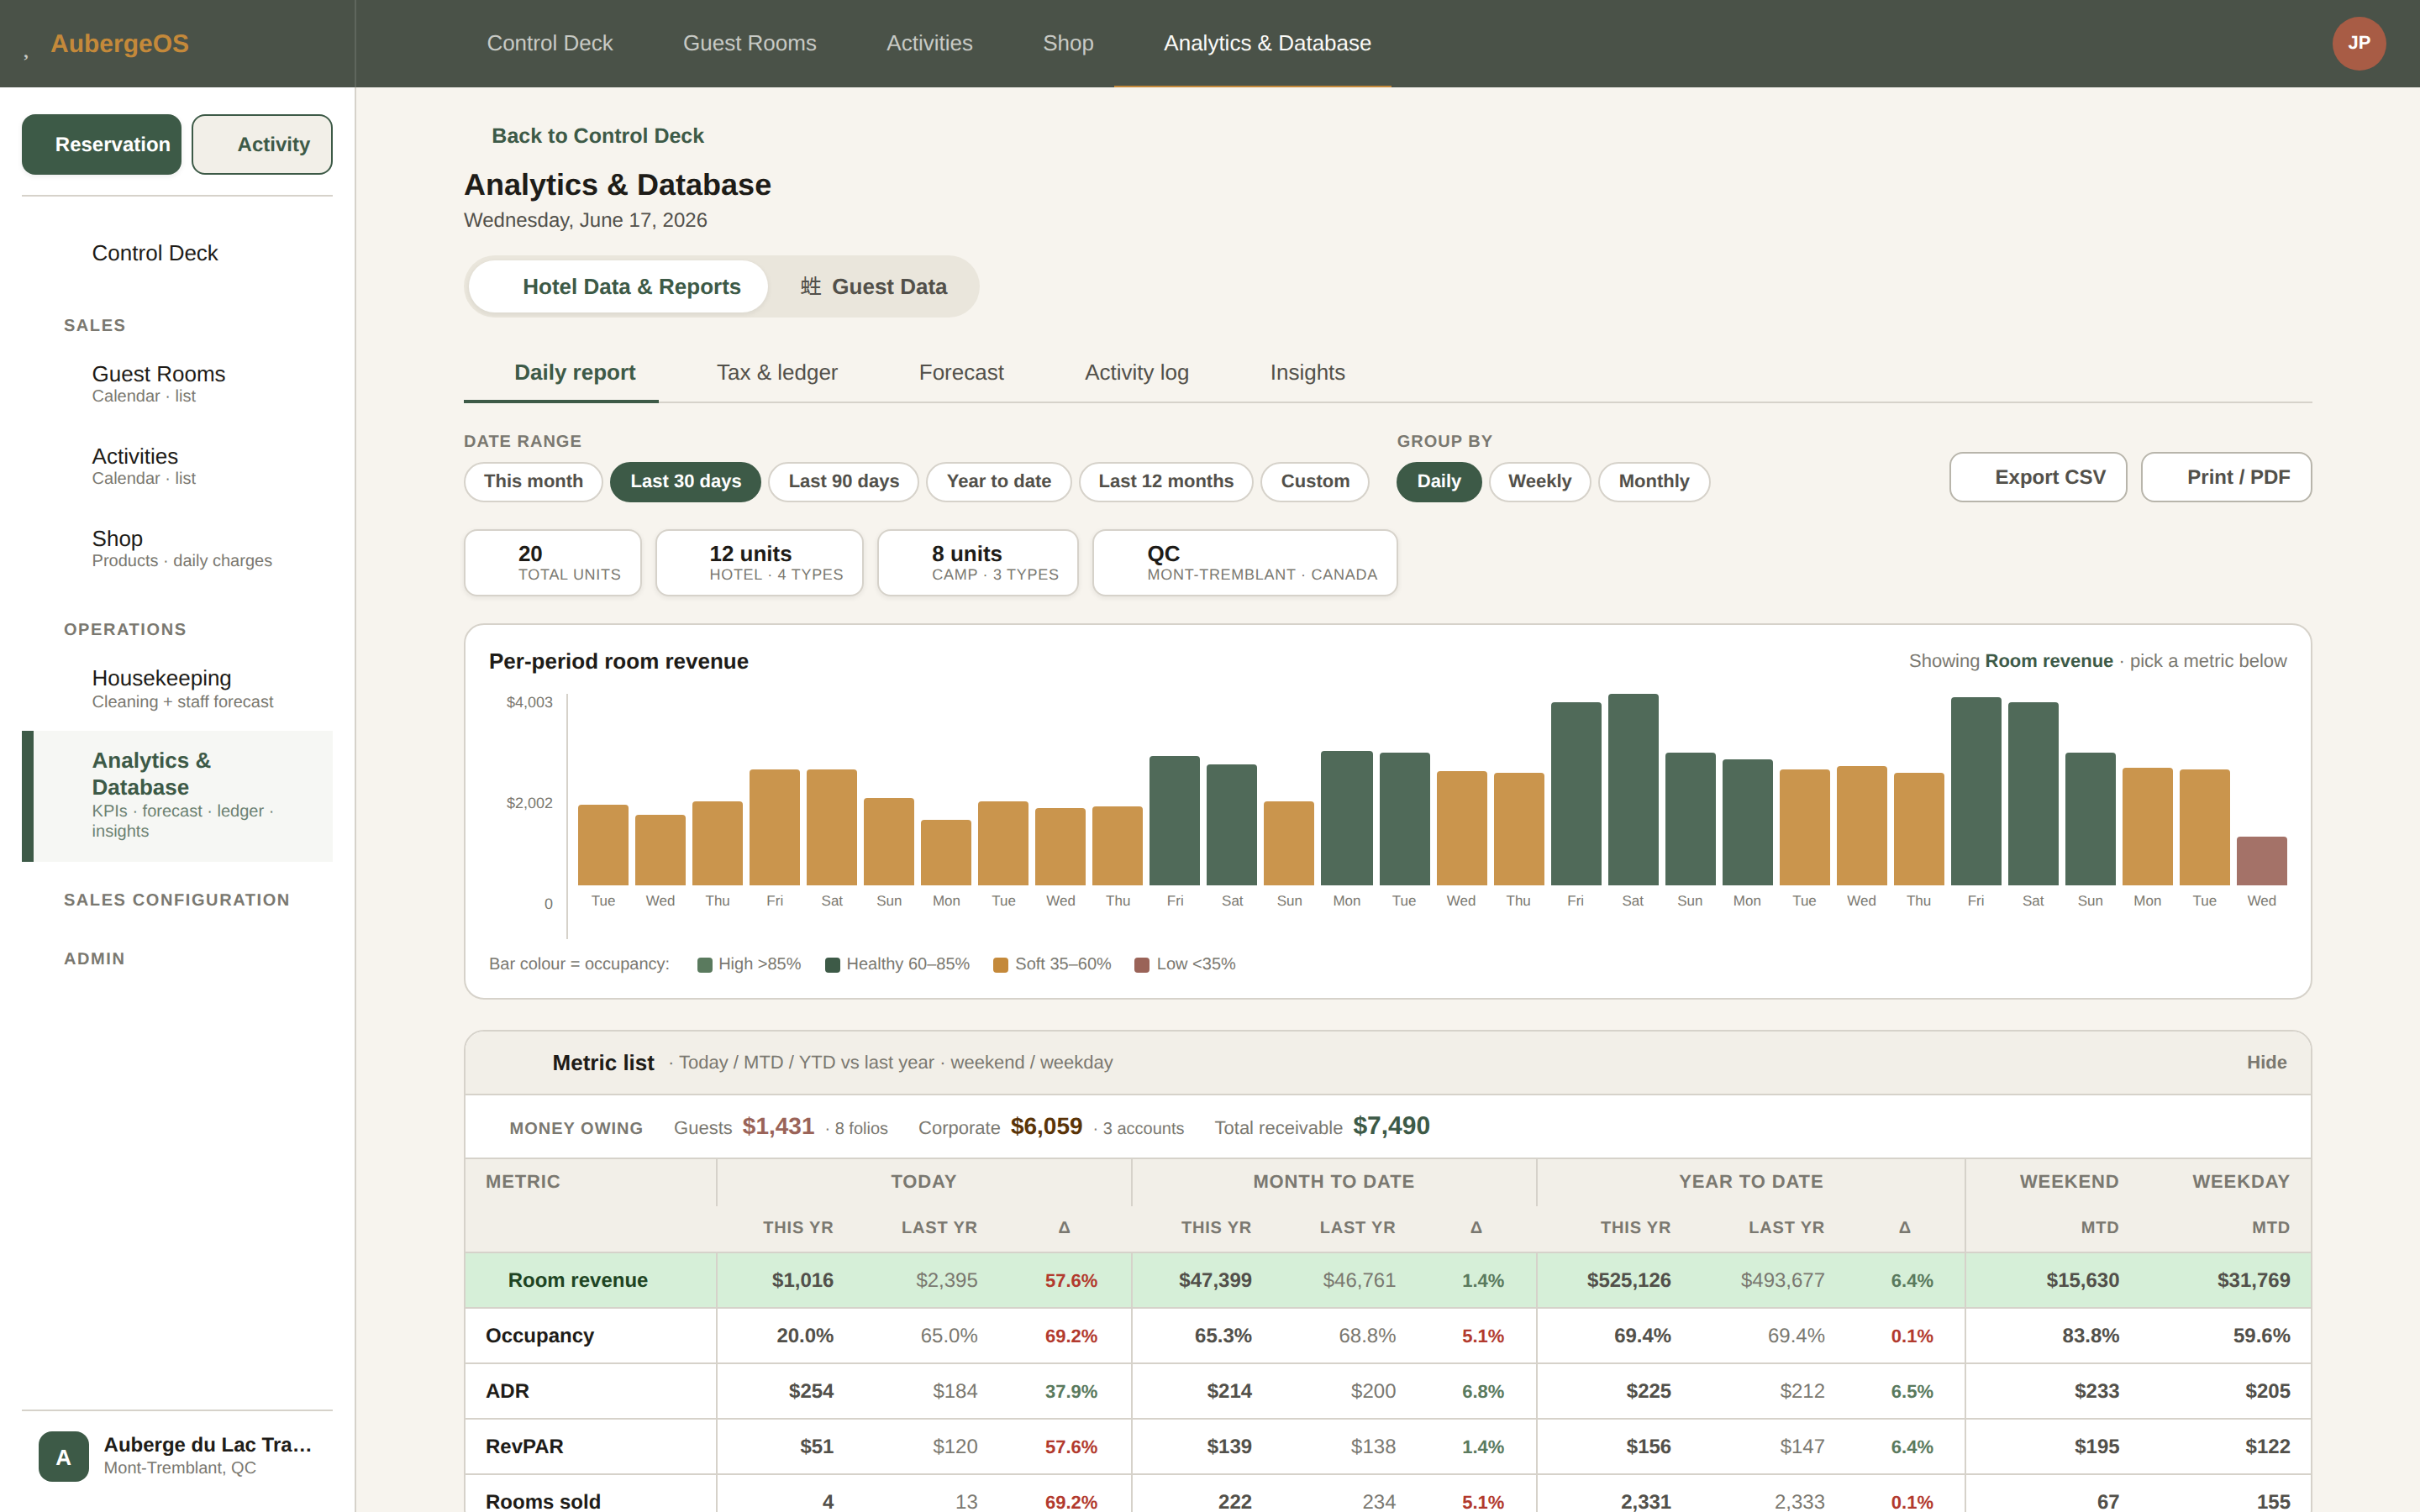Screen dimensions: 2420x1512
Task: Expand the Admin section
Action: tap(94, 958)
